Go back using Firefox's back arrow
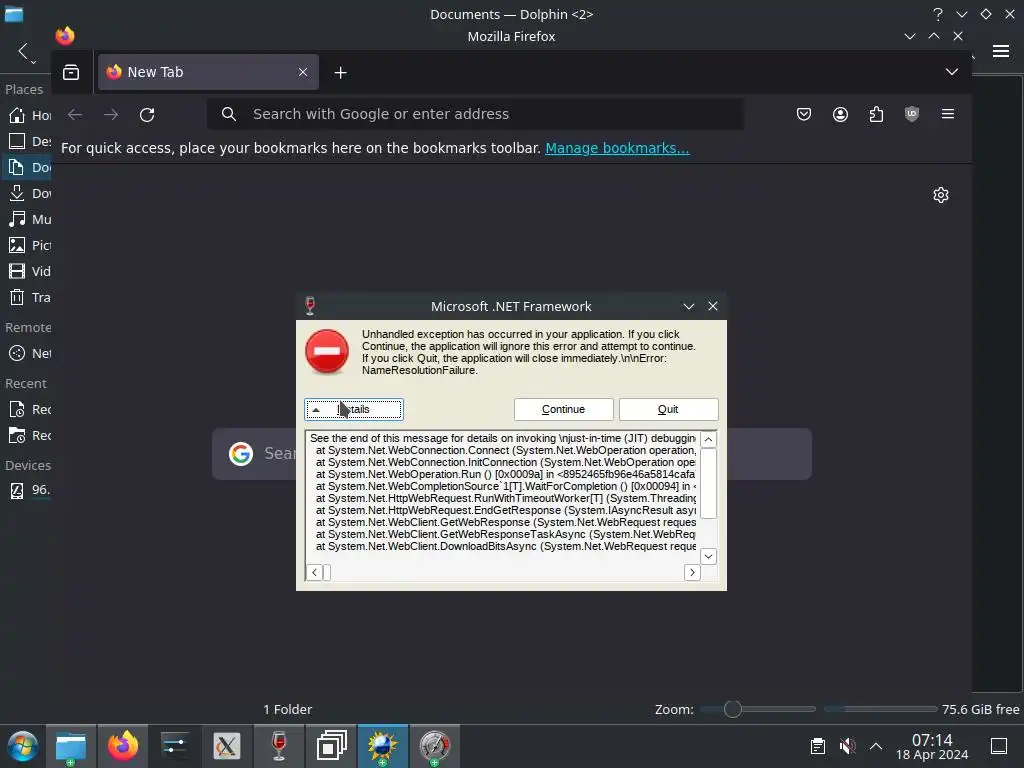This screenshot has height=768, width=1024. [75, 115]
